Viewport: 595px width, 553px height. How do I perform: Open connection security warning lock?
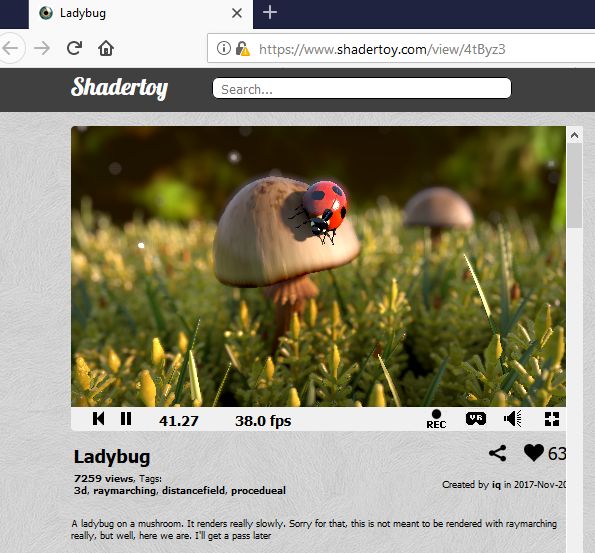click(x=242, y=49)
